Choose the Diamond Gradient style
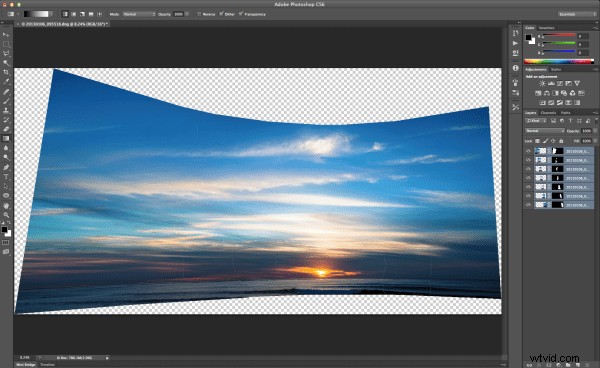 (x=99, y=14)
